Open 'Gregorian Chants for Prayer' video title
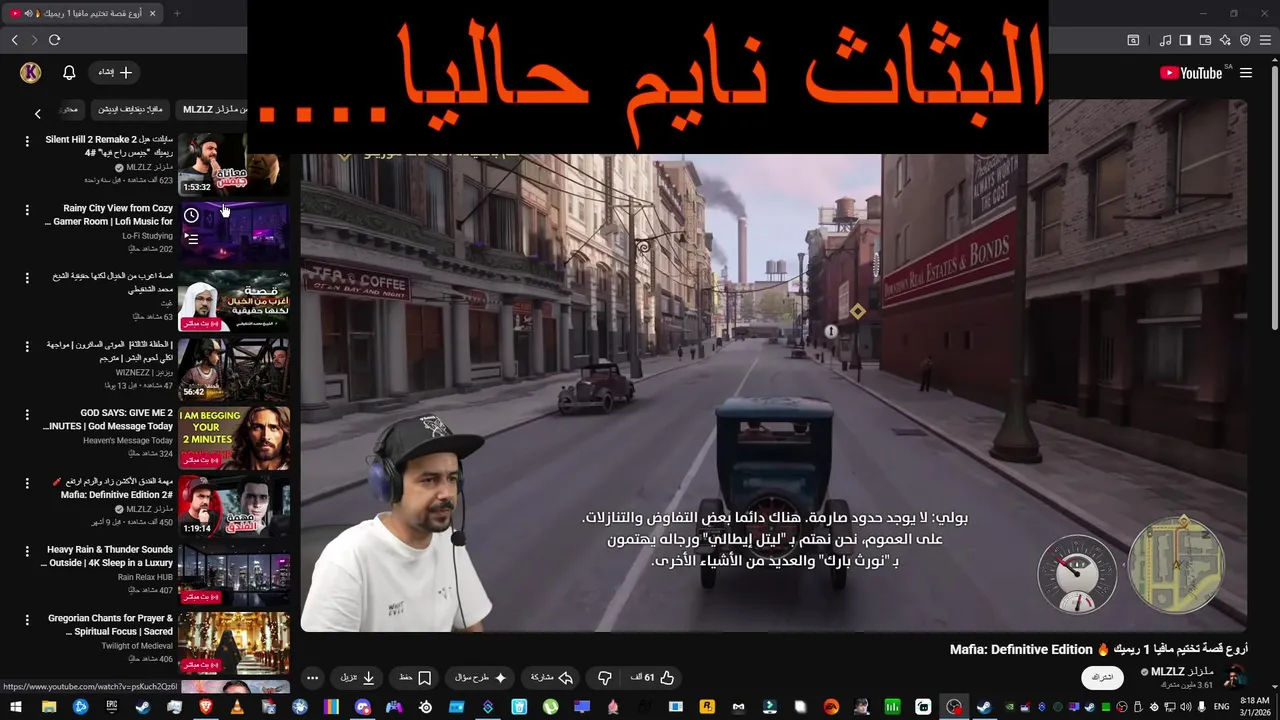1280x720 pixels. 110,625
